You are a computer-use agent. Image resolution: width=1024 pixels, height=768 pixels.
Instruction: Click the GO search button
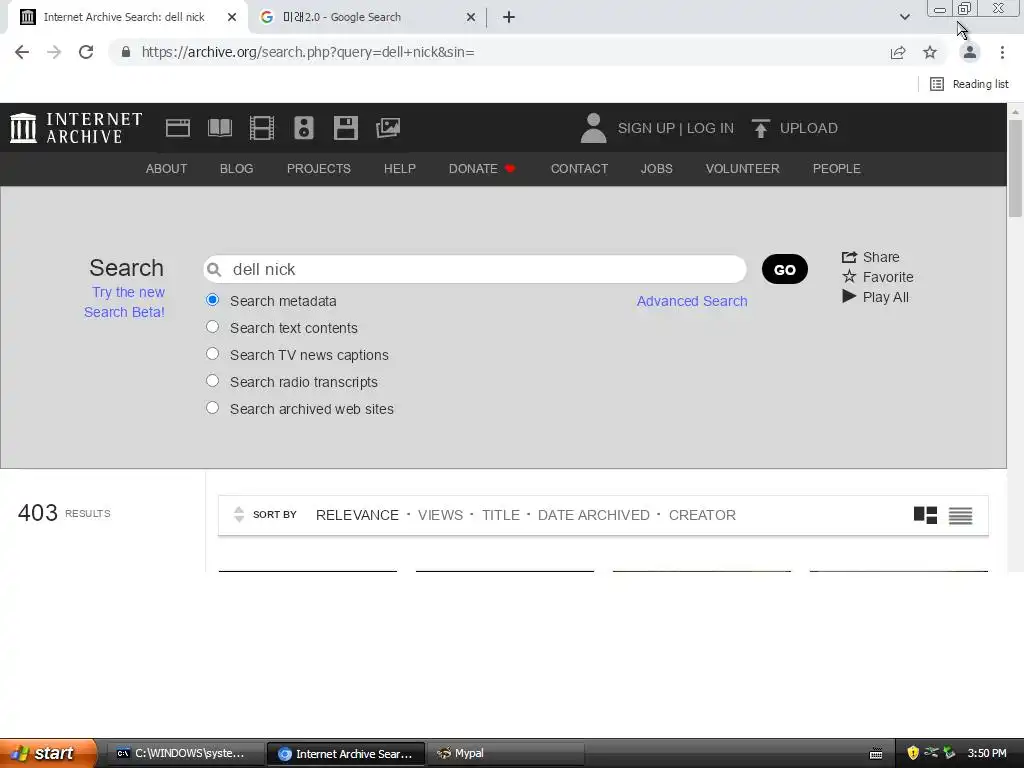[x=785, y=269]
